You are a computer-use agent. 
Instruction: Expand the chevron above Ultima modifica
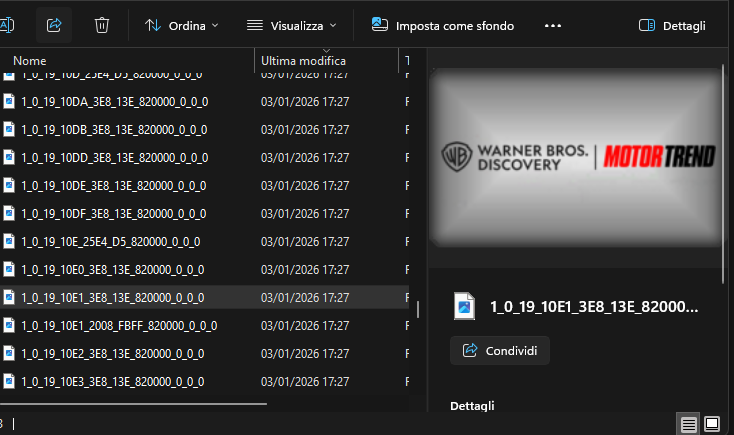326,50
